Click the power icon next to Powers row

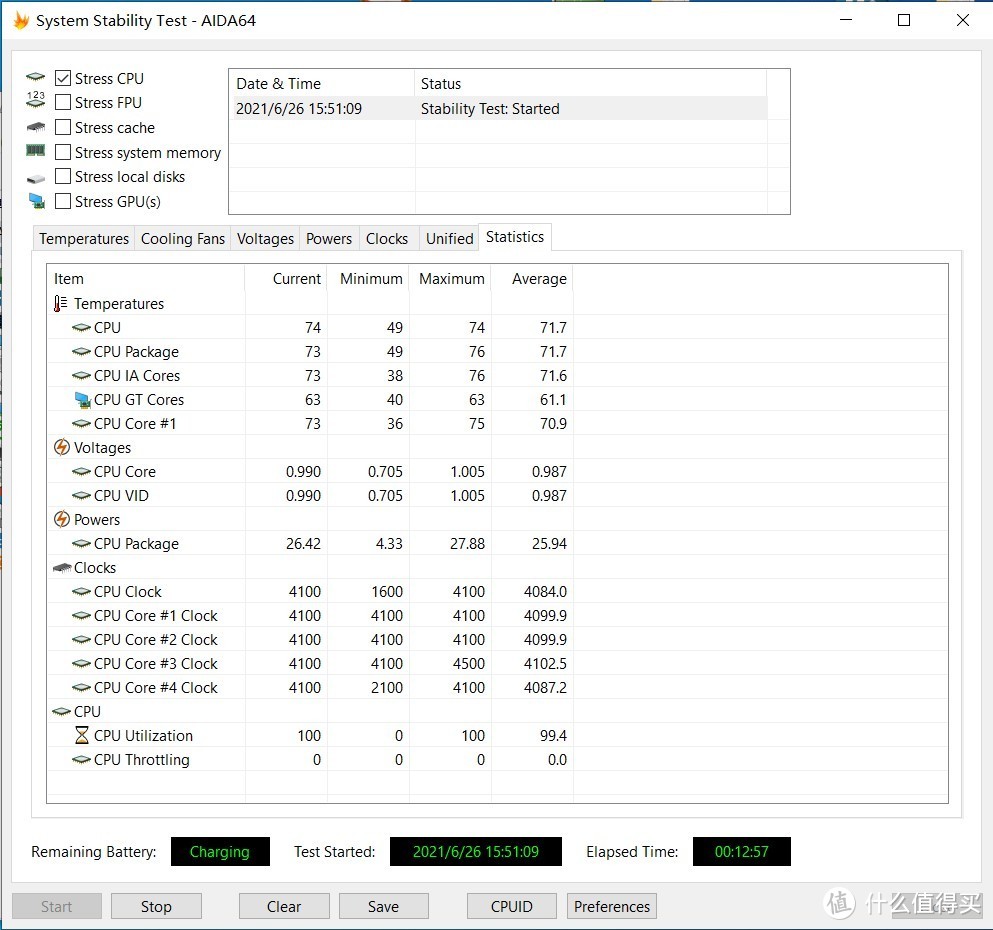click(60, 519)
